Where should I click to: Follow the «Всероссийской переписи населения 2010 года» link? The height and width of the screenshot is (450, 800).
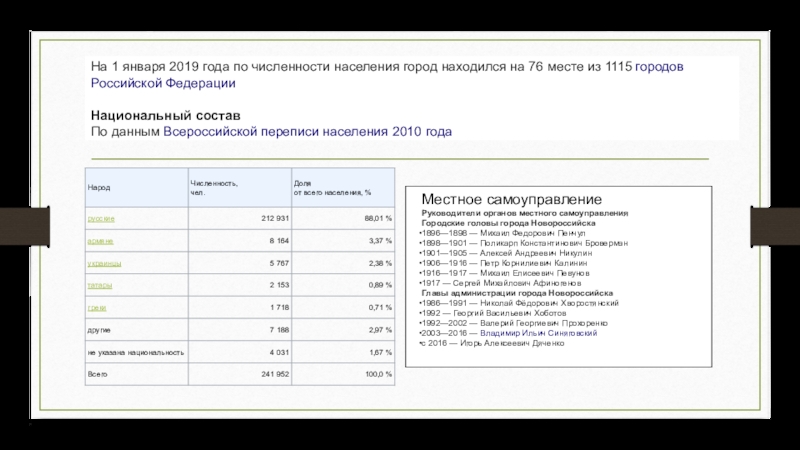(307, 131)
